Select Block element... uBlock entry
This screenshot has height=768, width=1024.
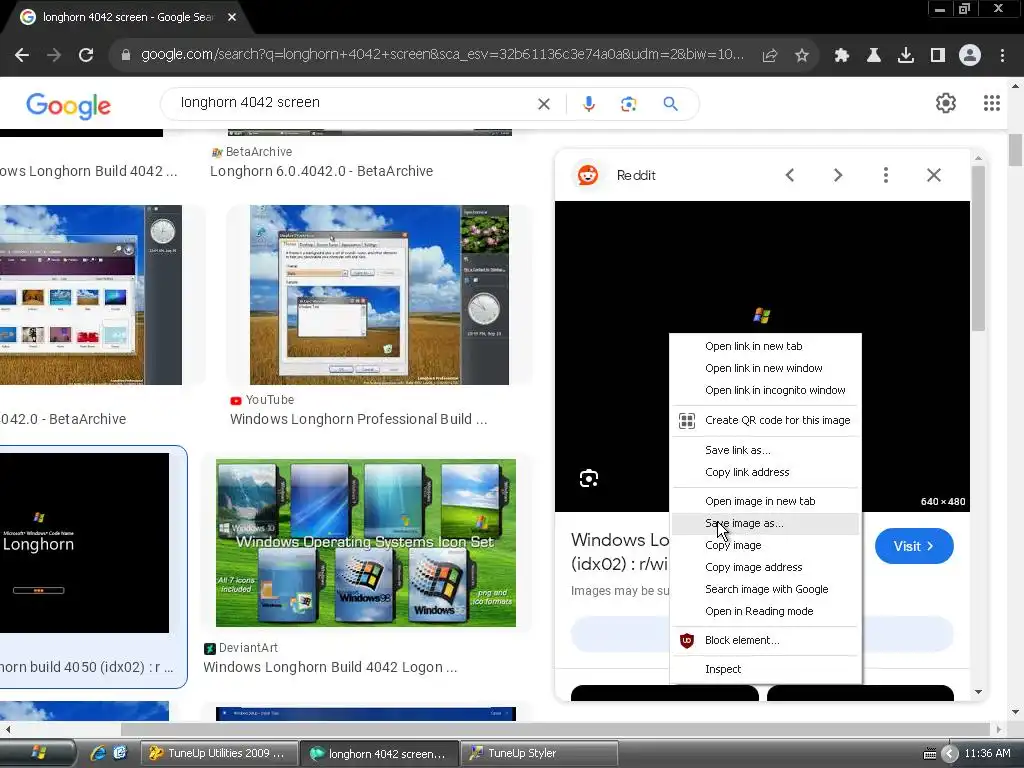[x=765, y=640]
